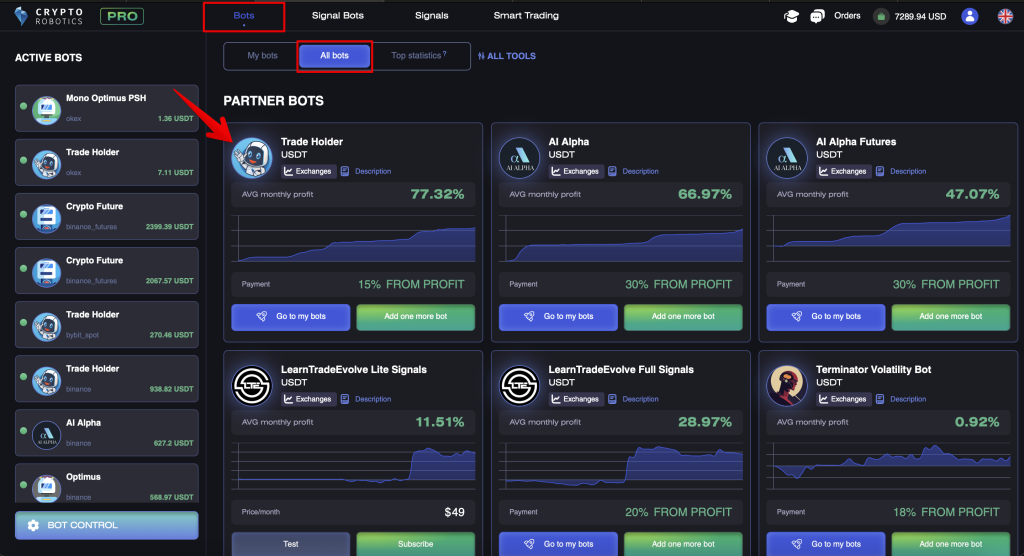Click LearnTradeEvolve Full Signals logo

pyautogui.click(x=519, y=385)
